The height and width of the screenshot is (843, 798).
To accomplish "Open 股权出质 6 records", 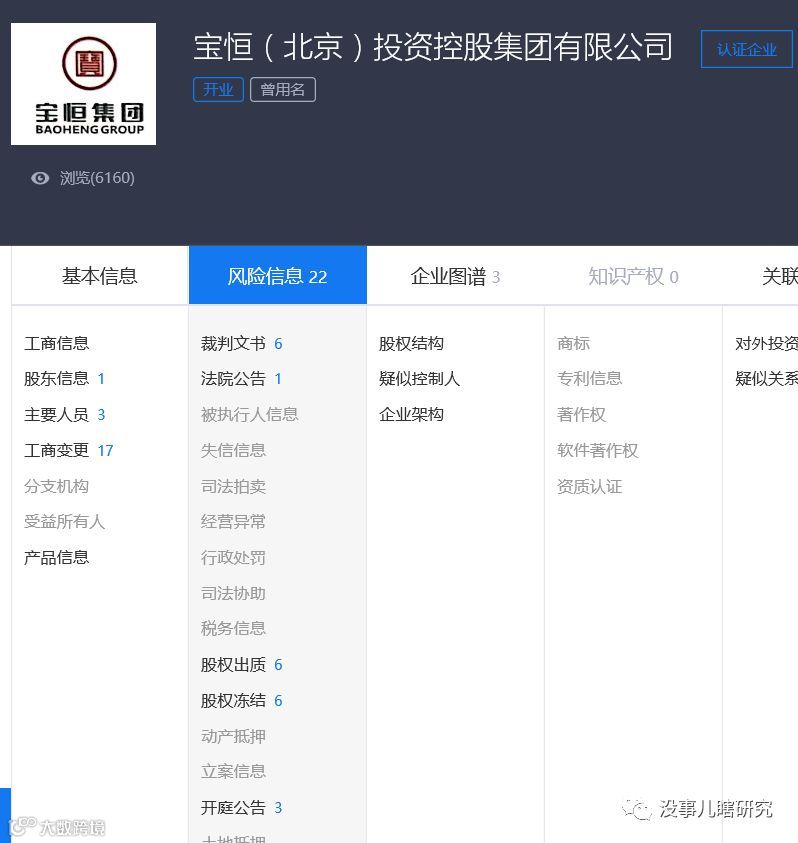I will coord(241,665).
